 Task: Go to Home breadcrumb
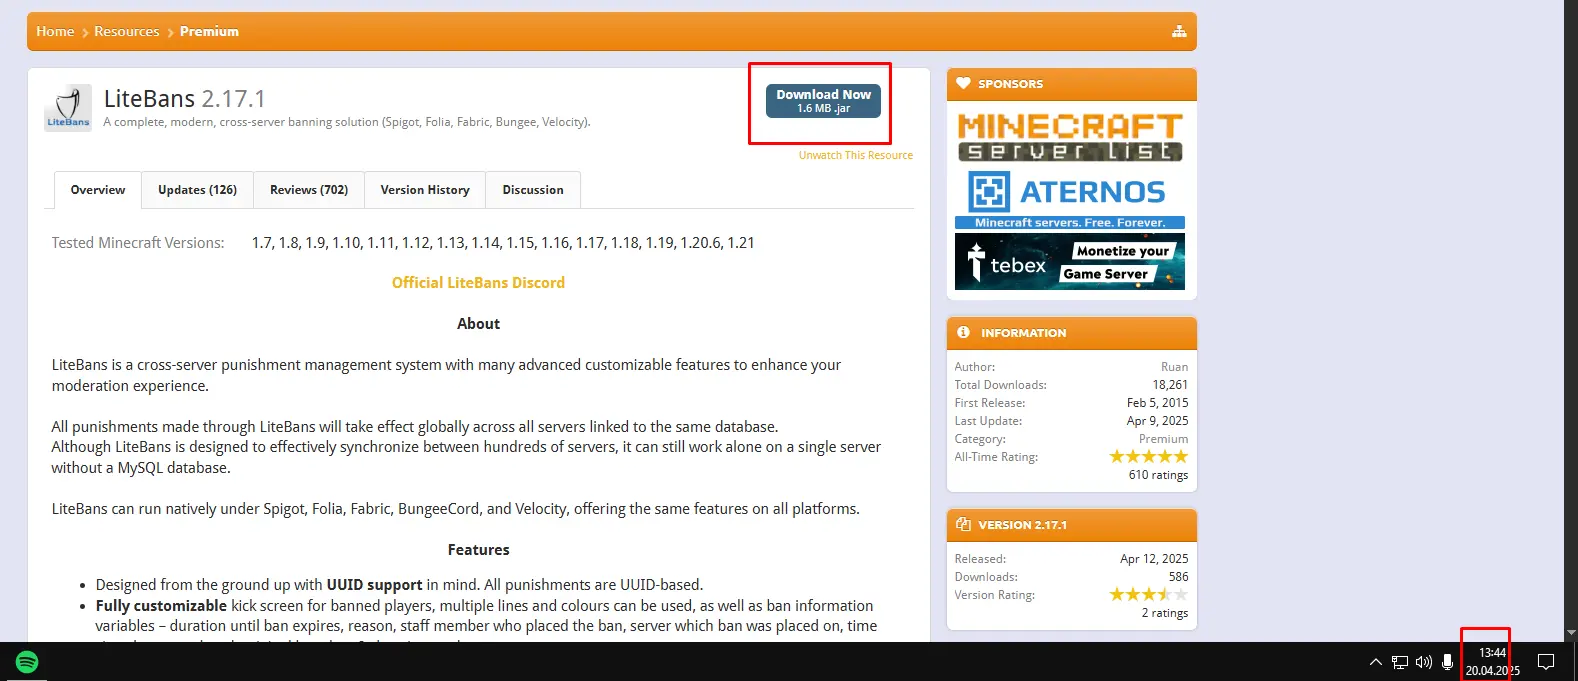[55, 32]
